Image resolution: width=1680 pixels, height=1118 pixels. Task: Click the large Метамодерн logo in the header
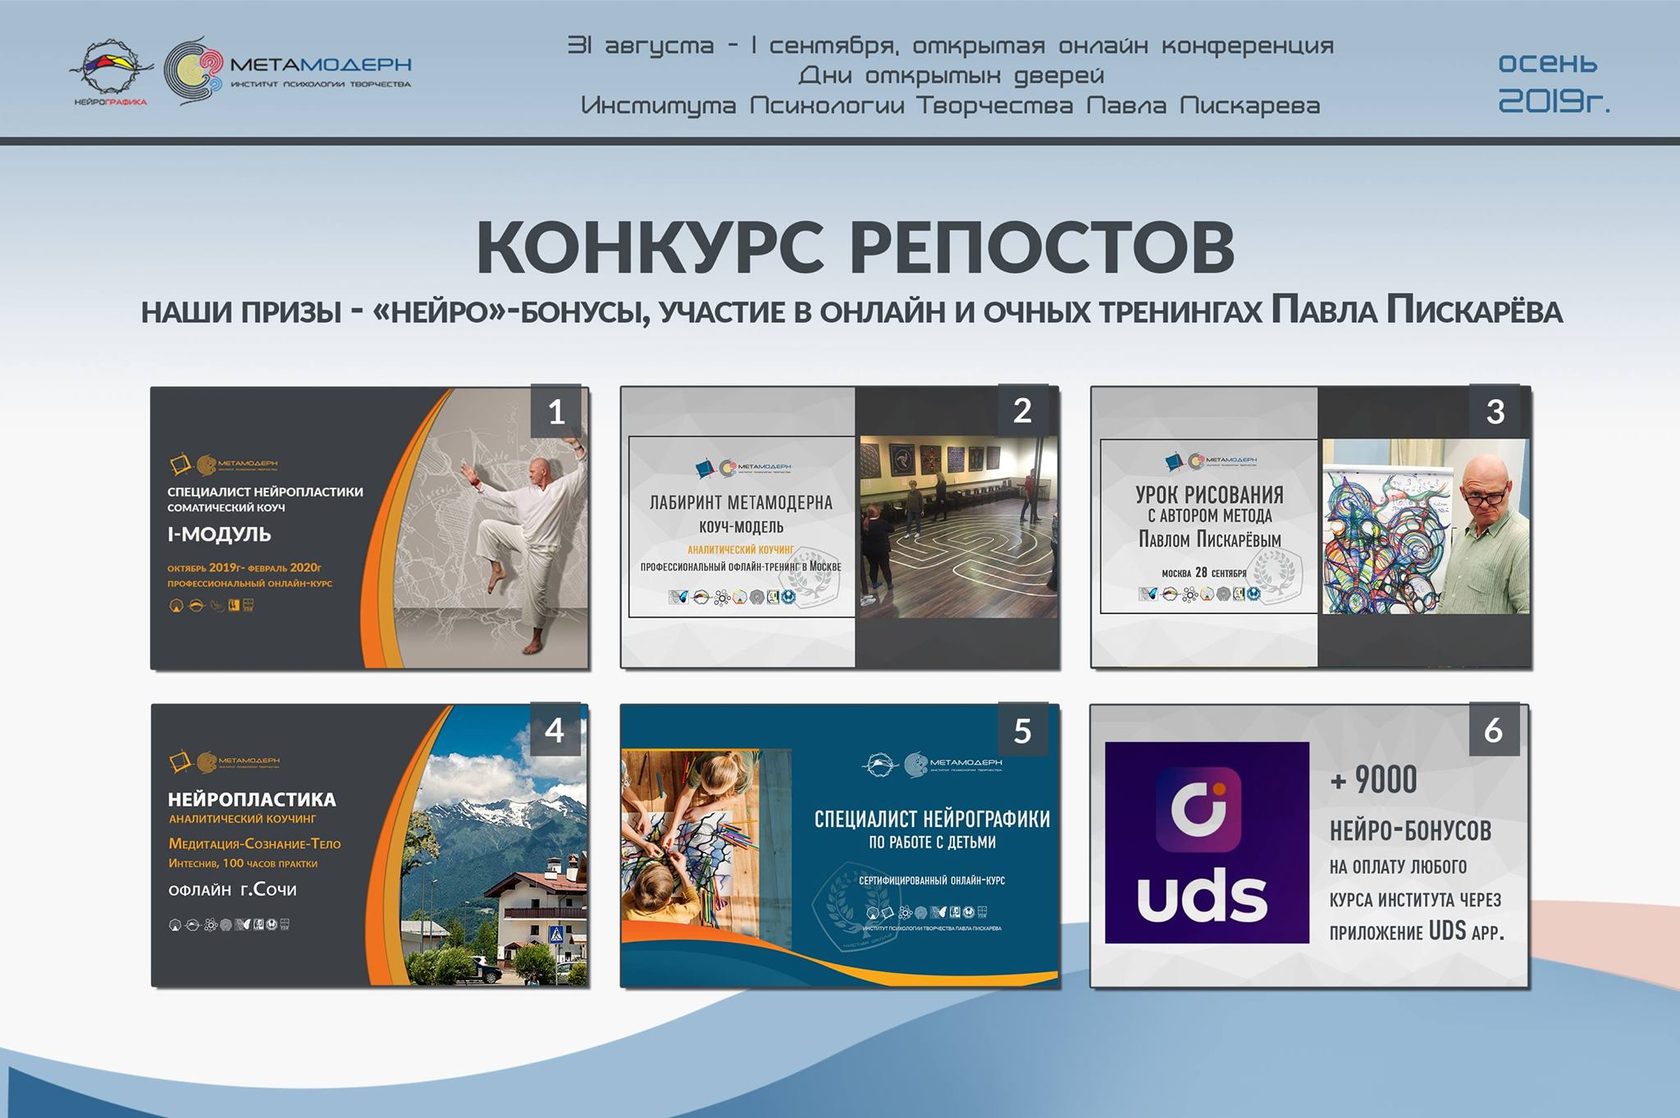[x=288, y=71]
